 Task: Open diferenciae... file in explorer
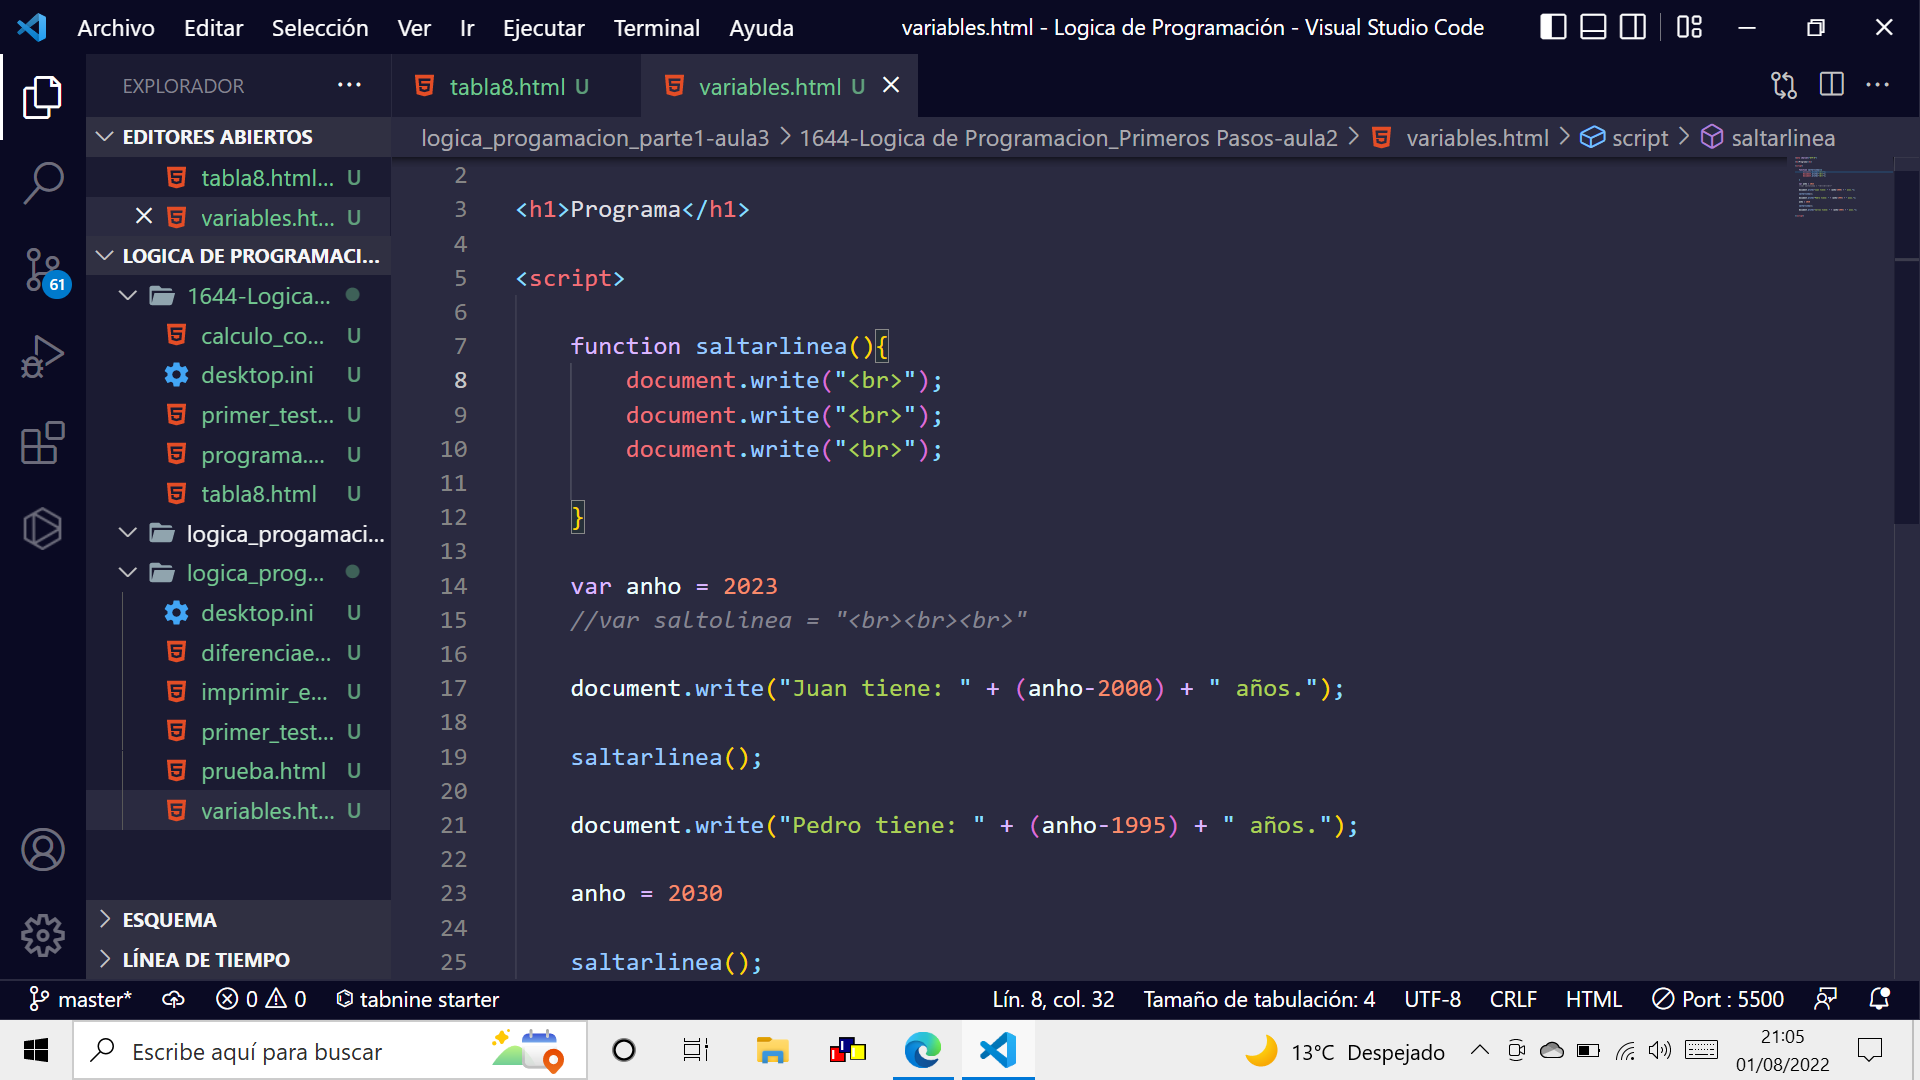[238, 653]
